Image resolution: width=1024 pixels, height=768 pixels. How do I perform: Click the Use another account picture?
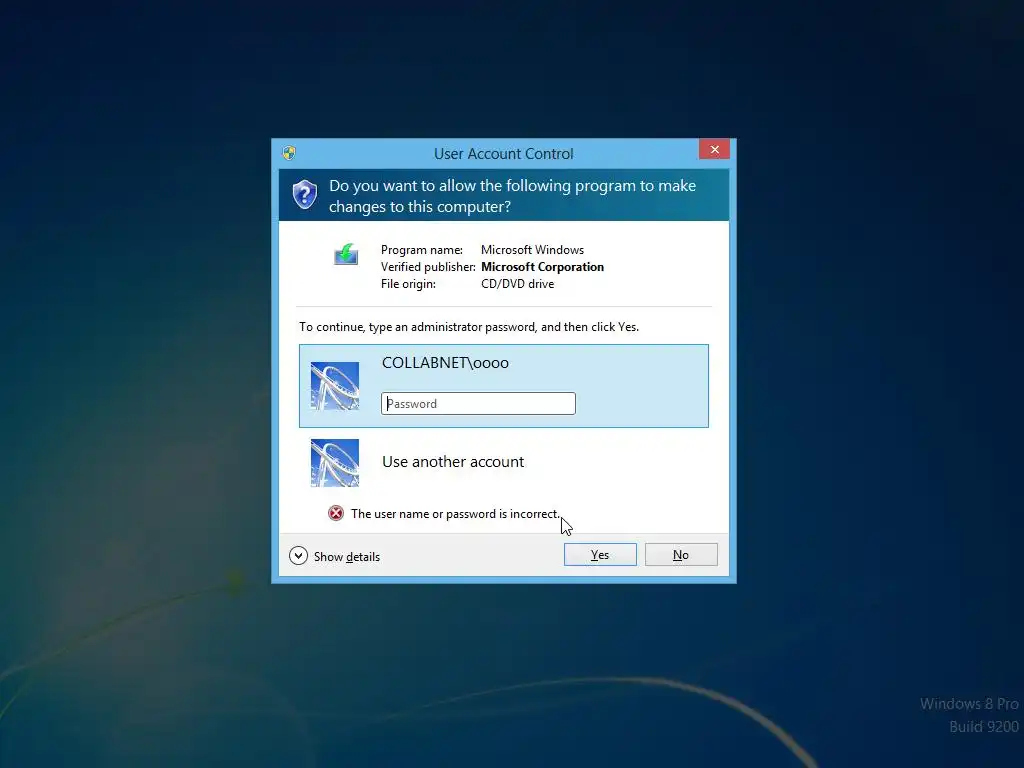335,463
